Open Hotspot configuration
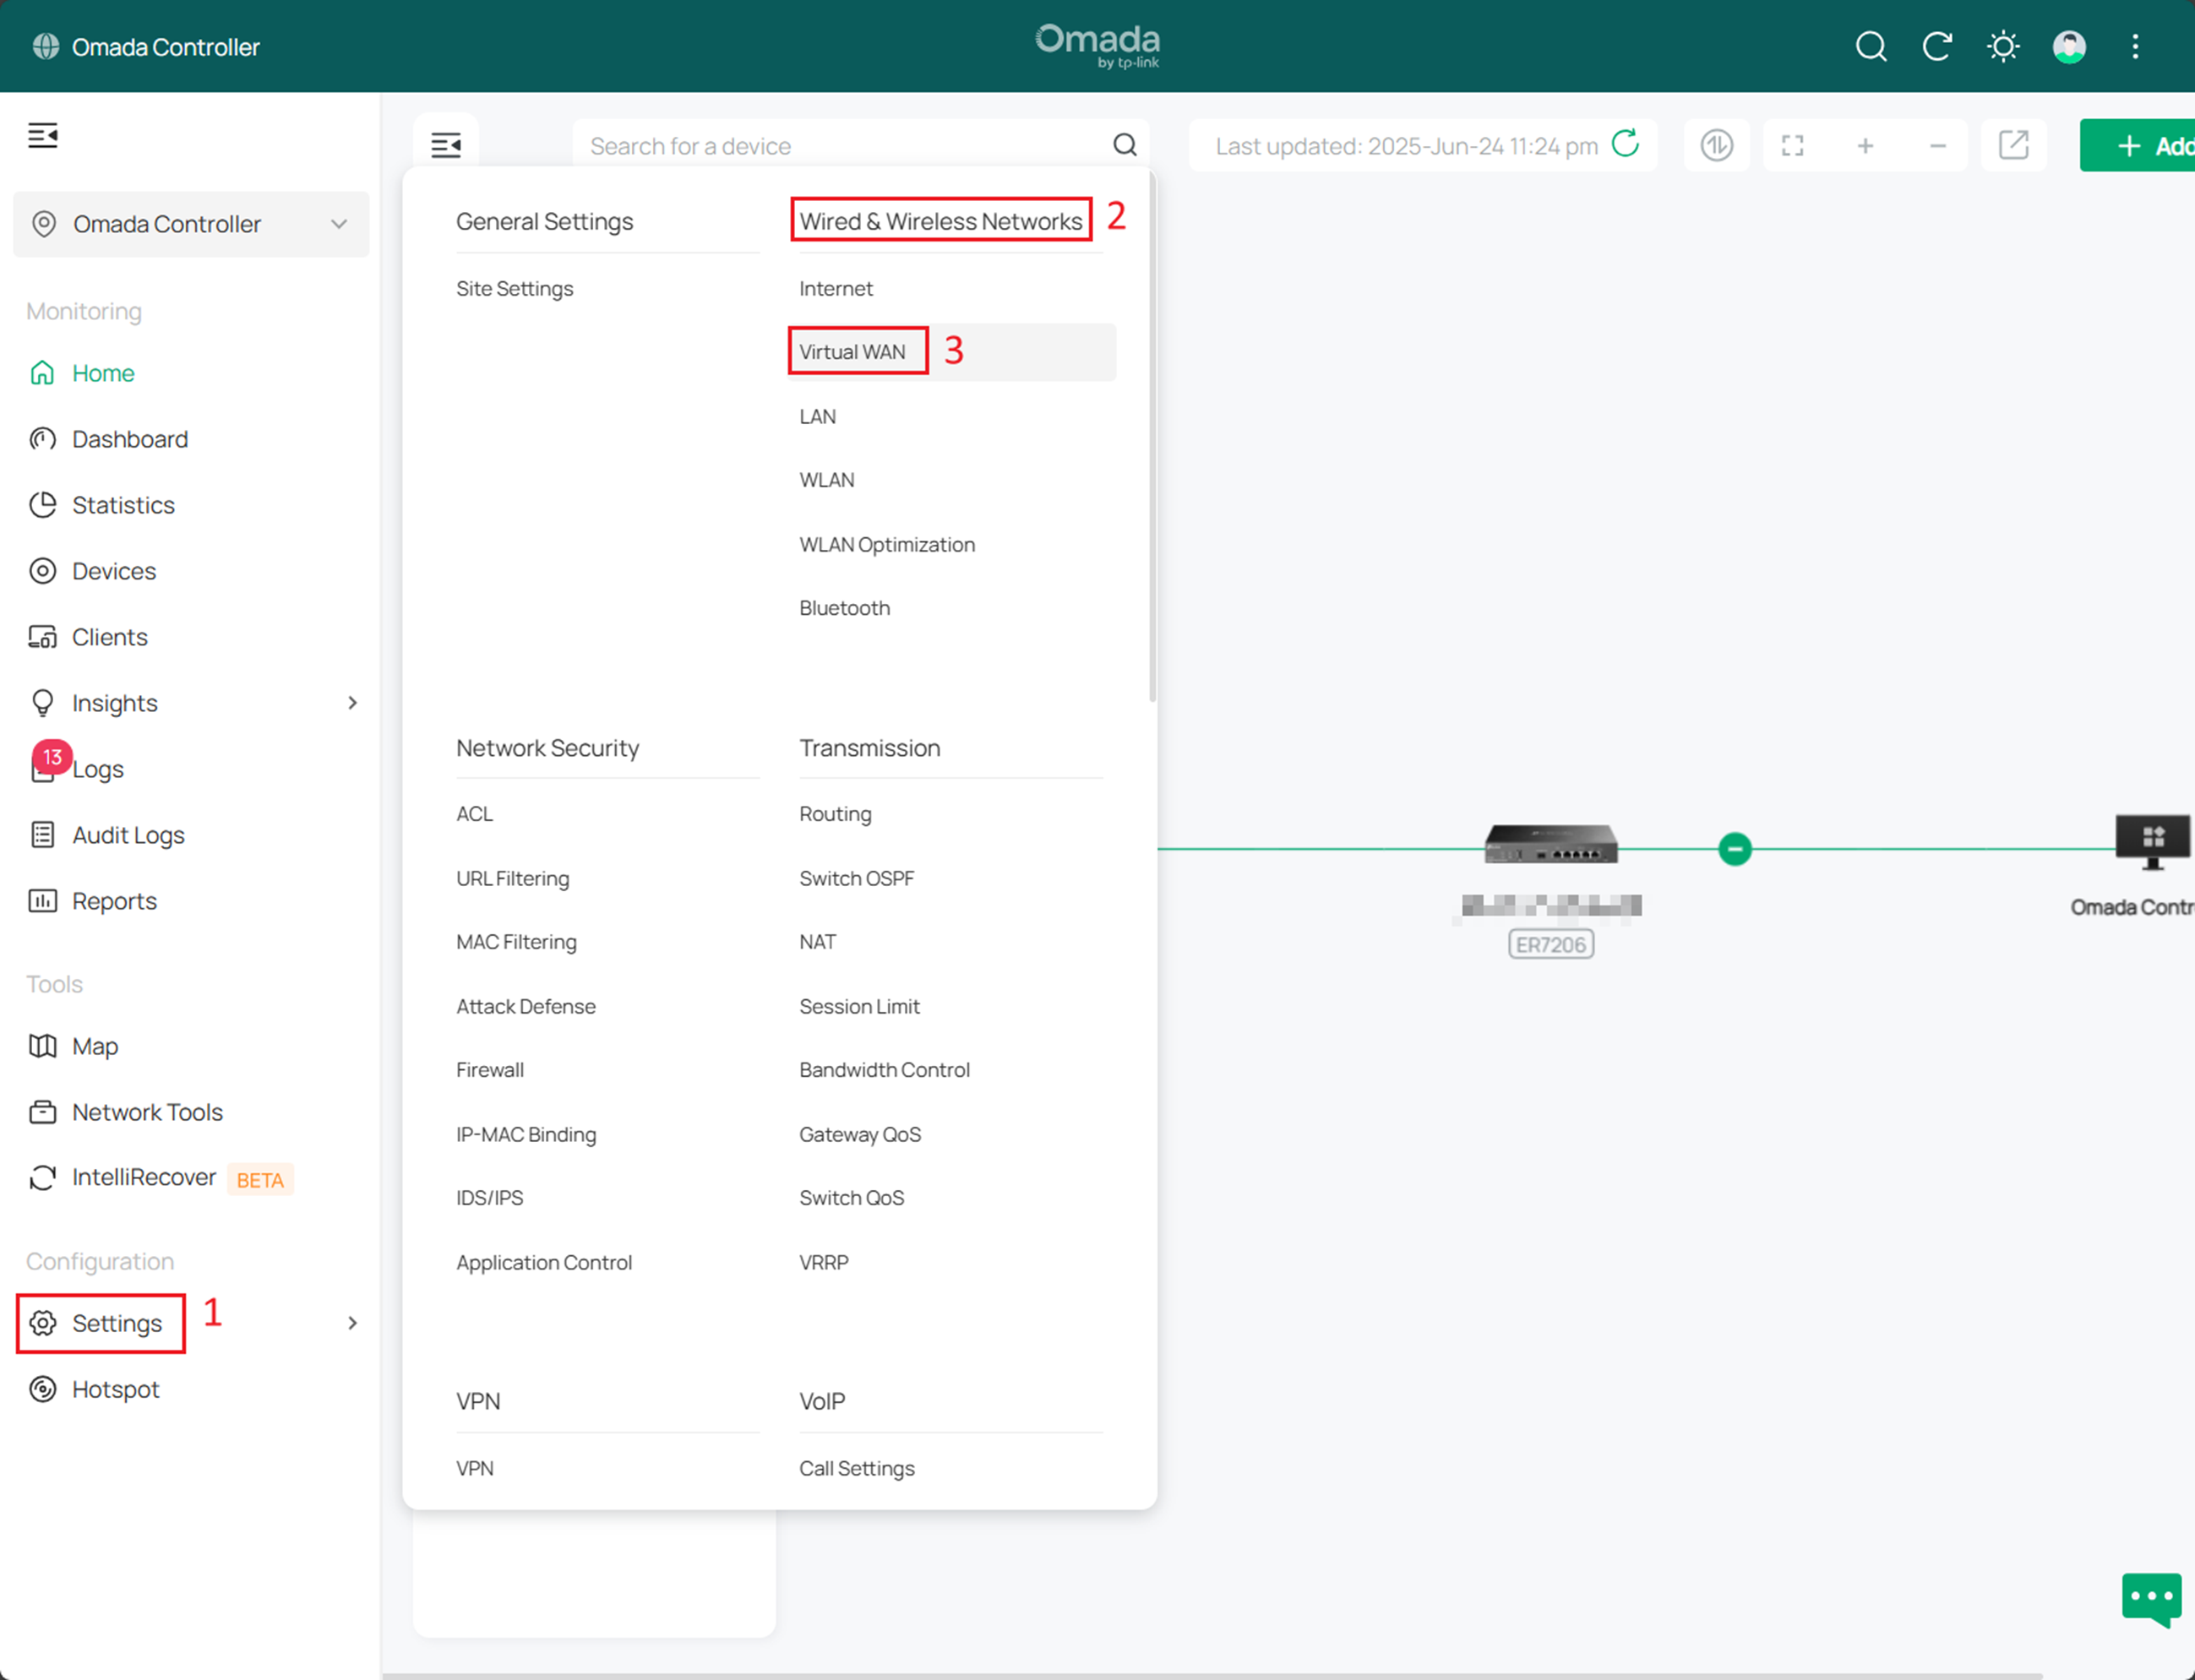 [115, 1389]
